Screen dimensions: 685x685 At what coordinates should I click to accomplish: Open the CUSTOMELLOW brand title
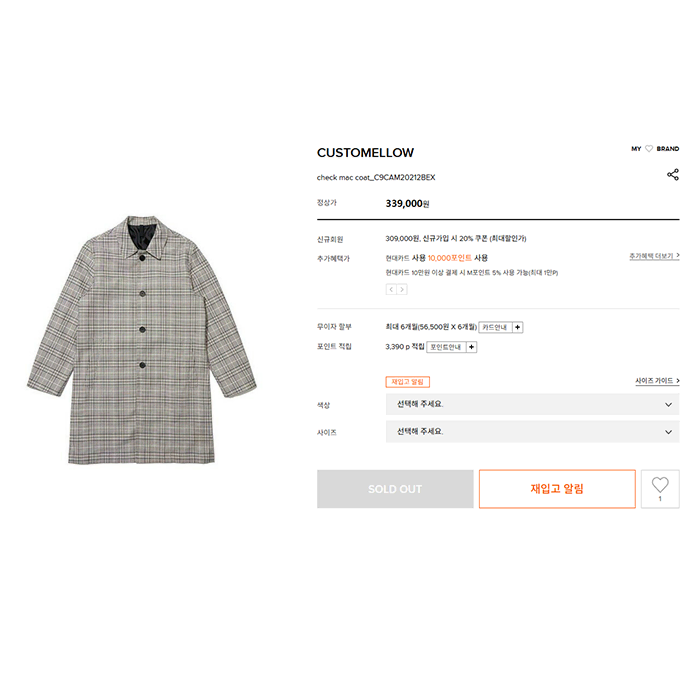365,152
